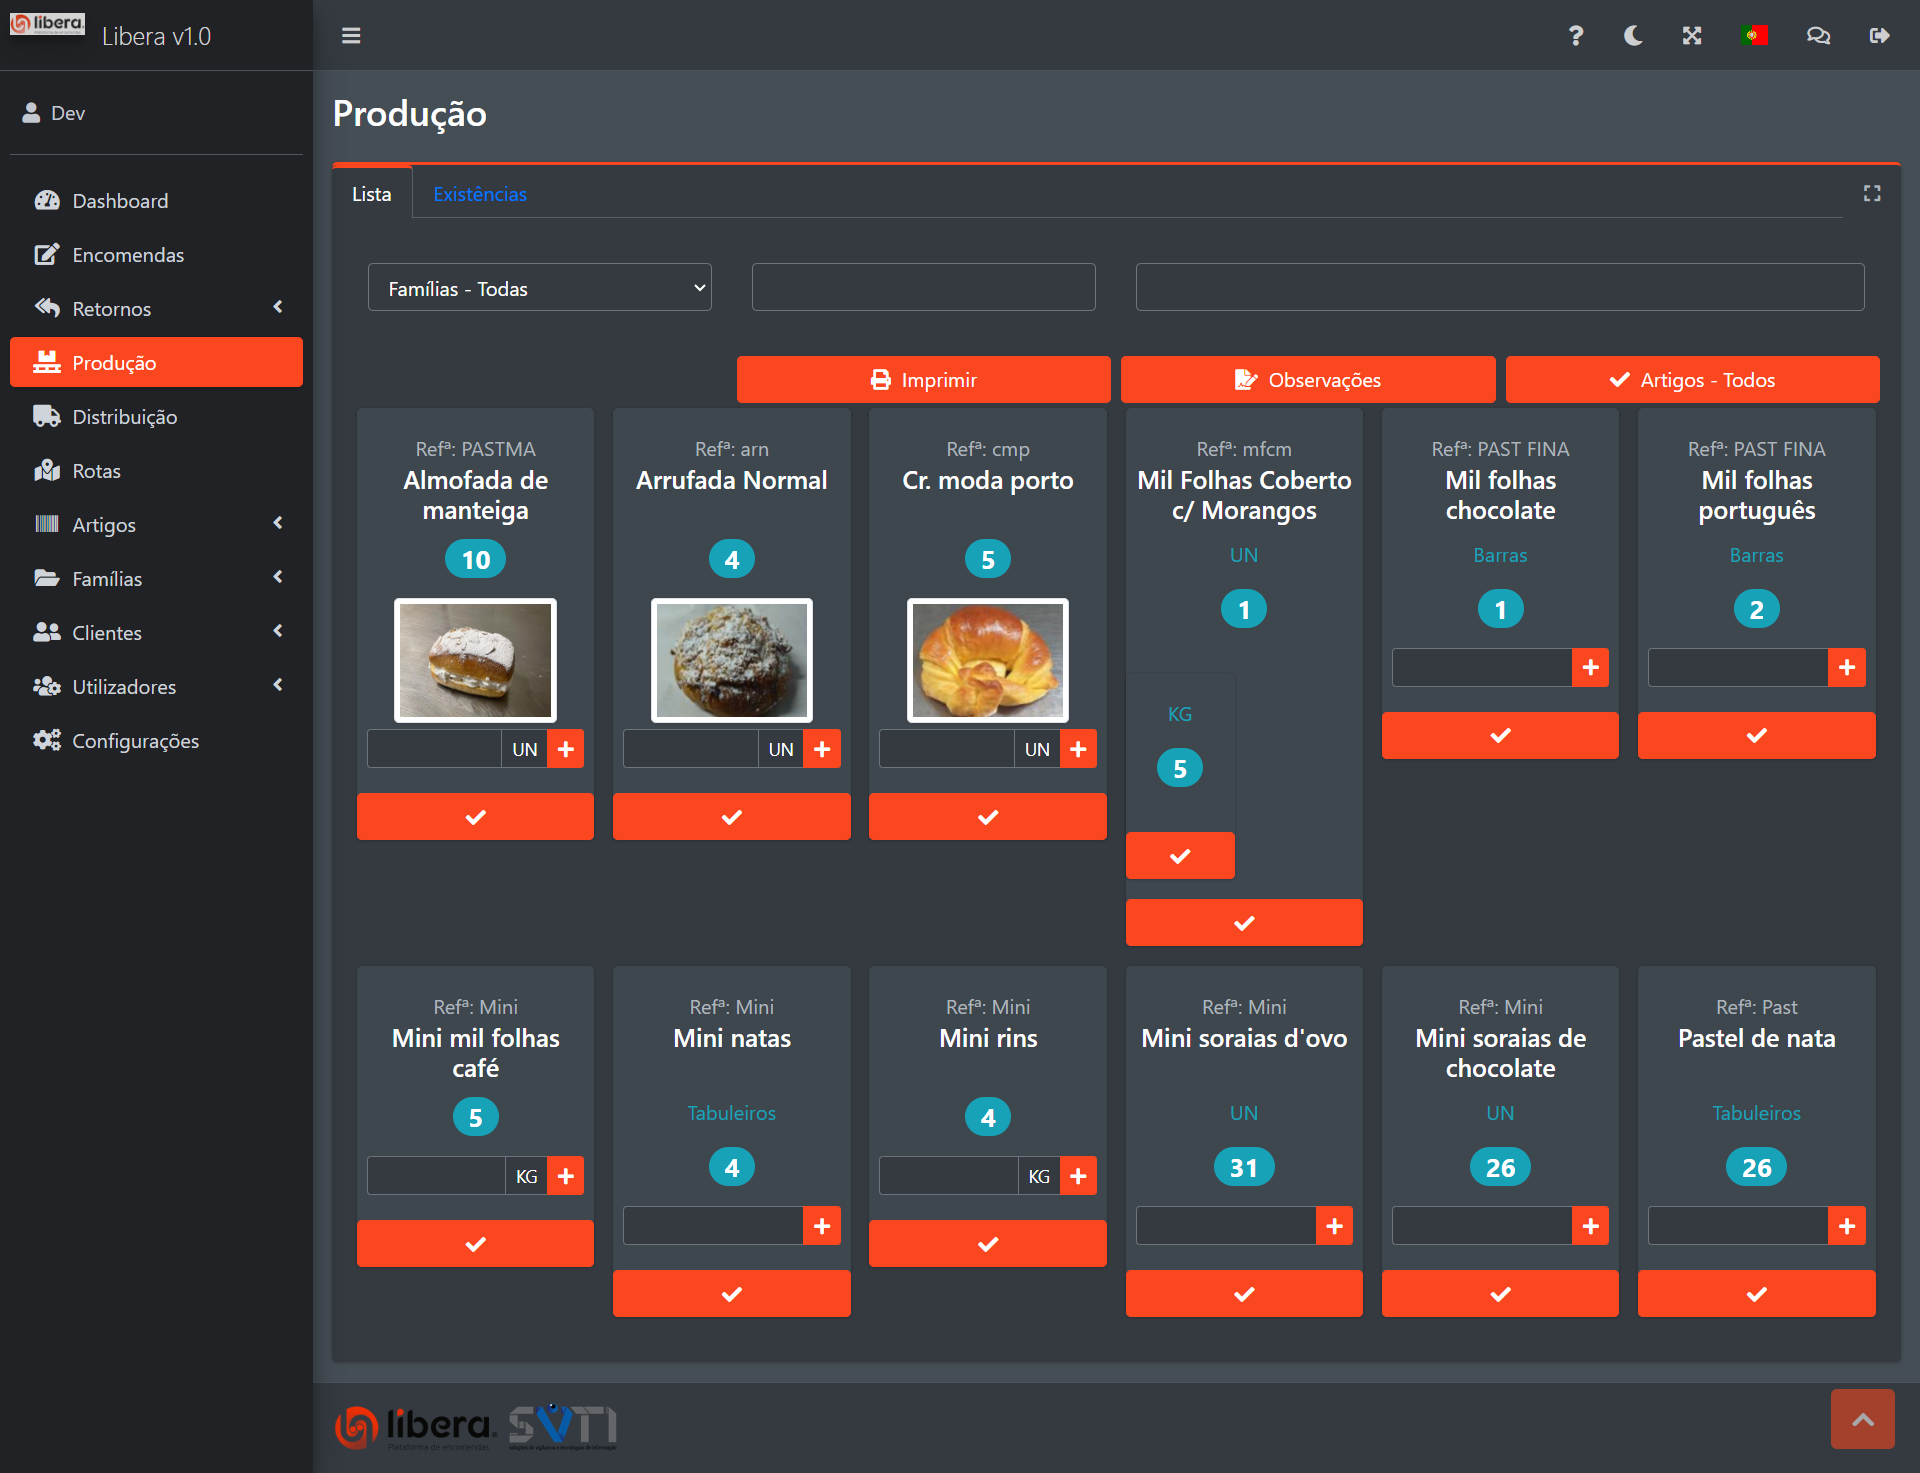Image resolution: width=1920 pixels, height=1473 pixels.
Task: Toggle the Artigos - Todos filter
Action: click(x=1692, y=380)
